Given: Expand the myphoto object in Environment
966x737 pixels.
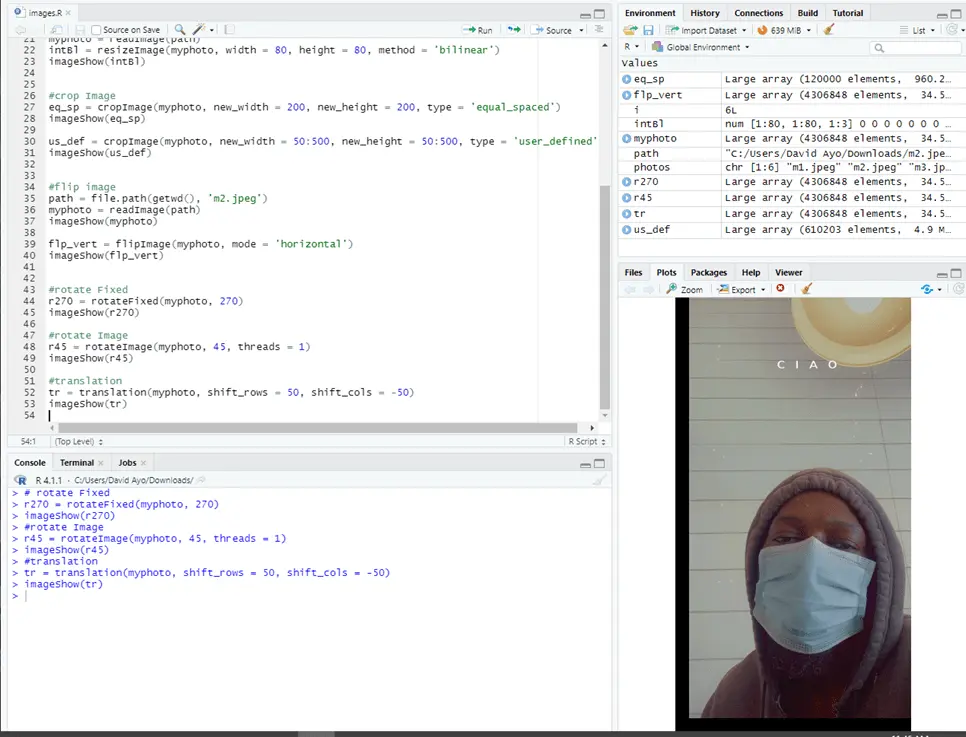Looking at the screenshot, I should click(x=627, y=138).
